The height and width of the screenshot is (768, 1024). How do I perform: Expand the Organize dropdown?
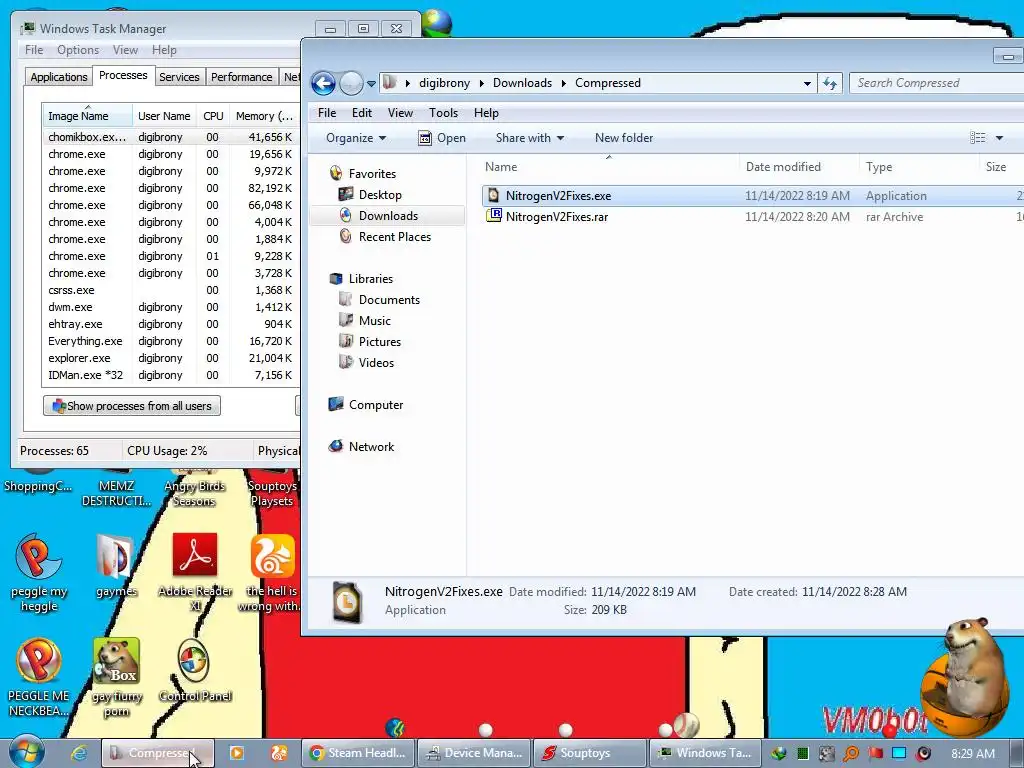click(x=356, y=138)
